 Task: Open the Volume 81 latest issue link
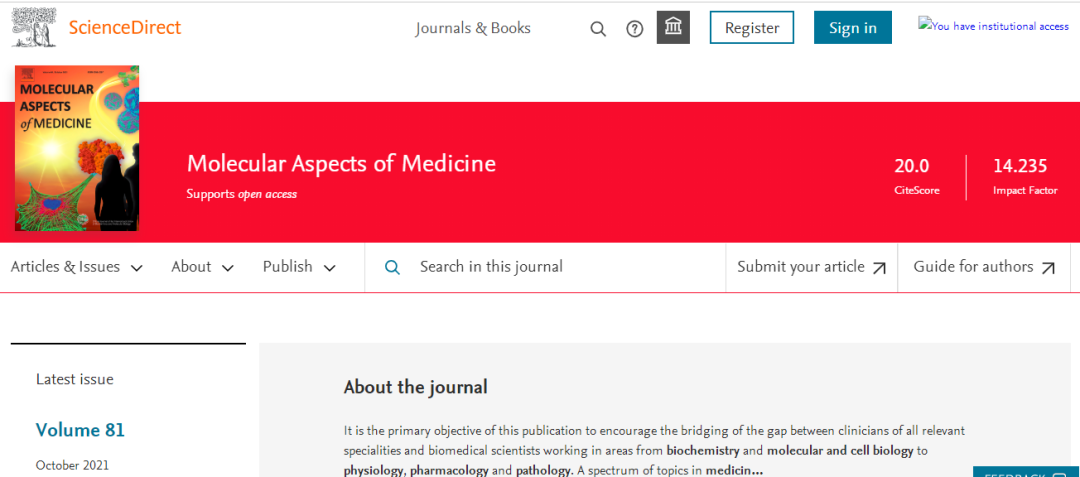pos(80,430)
